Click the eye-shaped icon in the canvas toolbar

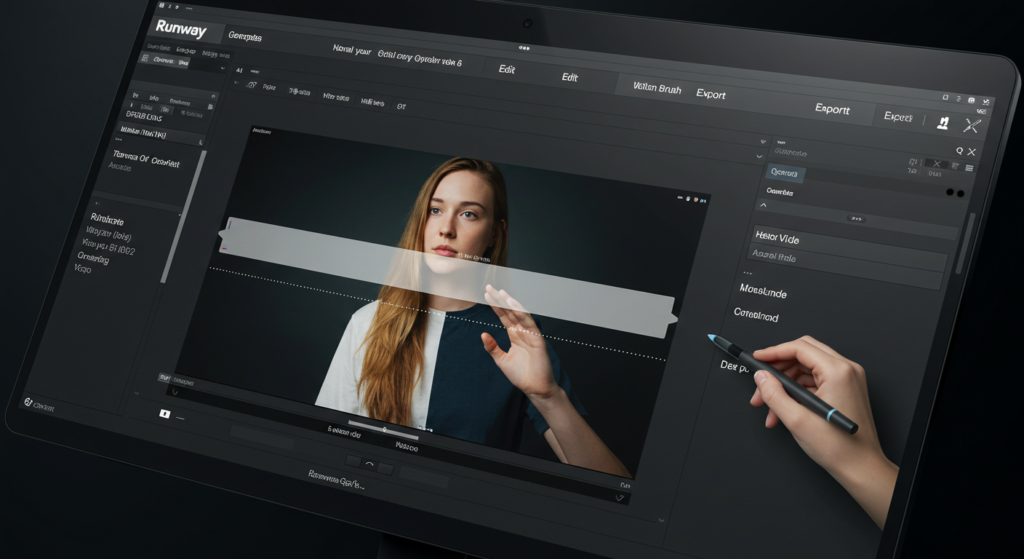[251, 85]
